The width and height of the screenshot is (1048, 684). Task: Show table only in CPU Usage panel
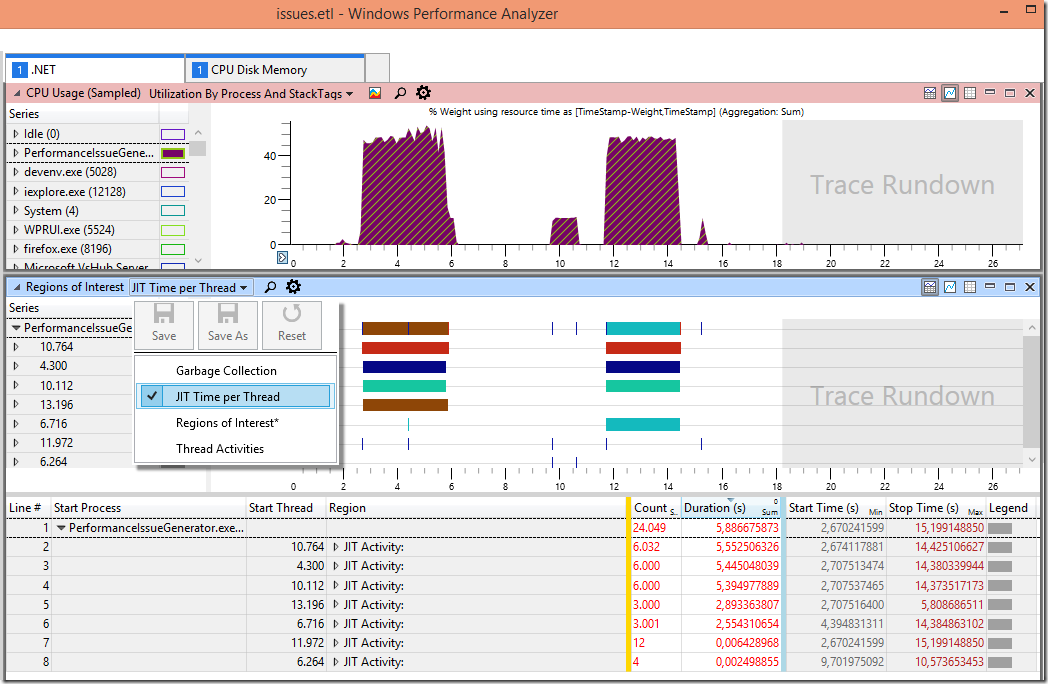pyautogui.click(x=970, y=93)
